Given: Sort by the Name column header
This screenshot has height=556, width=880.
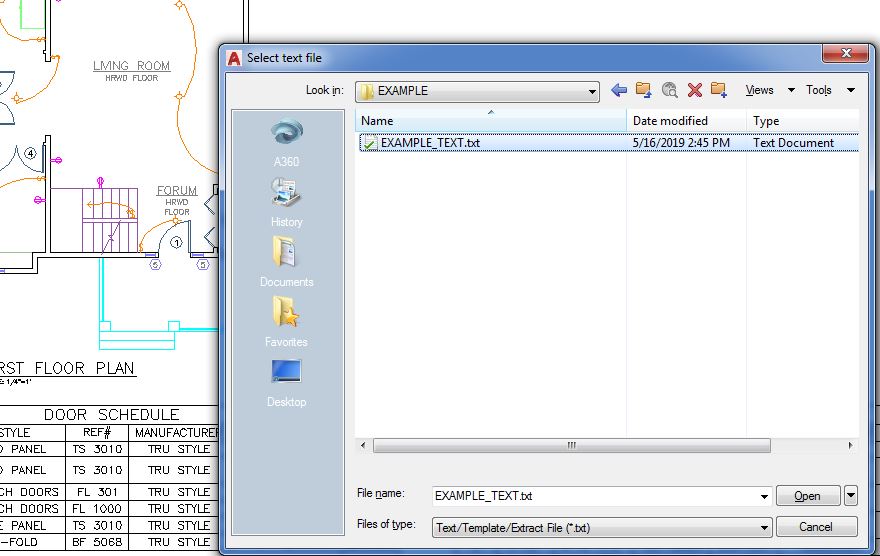Looking at the screenshot, I should tap(491, 121).
